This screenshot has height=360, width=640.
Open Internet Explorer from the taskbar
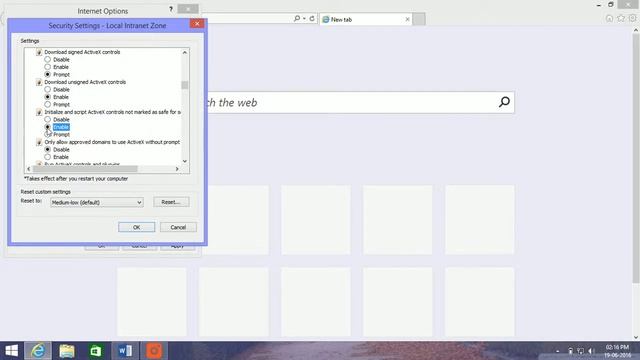(38, 351)
